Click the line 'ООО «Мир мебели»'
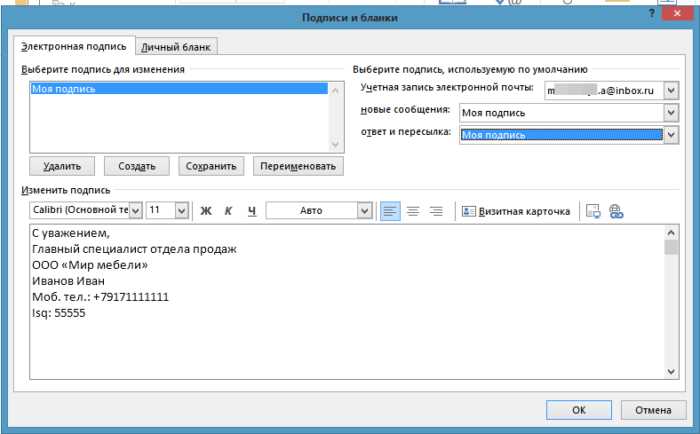Viewport: 700px width, 434px height. (x=90, y=265)
